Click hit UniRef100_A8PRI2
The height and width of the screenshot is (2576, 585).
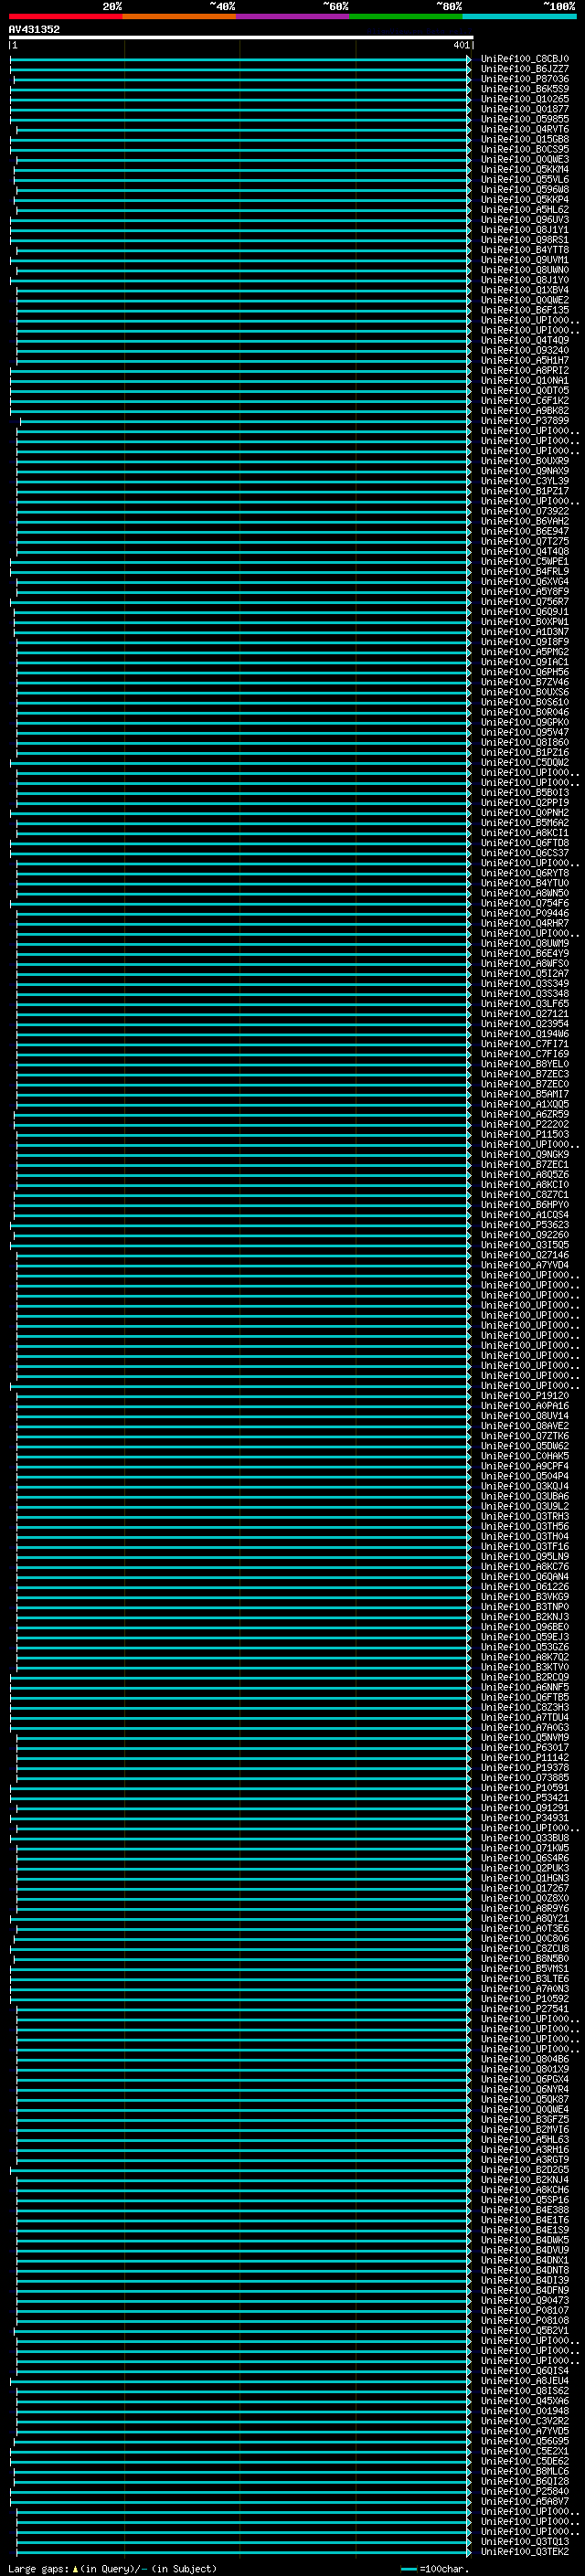pyautogui.click(x=524, y=370)
